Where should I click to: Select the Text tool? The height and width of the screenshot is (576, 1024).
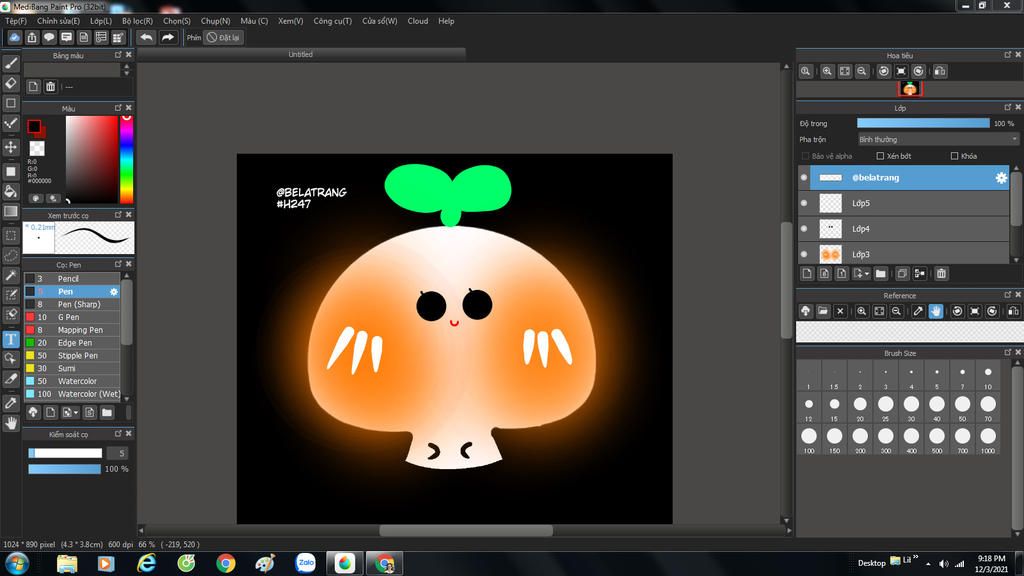click(x=11, y=339)
